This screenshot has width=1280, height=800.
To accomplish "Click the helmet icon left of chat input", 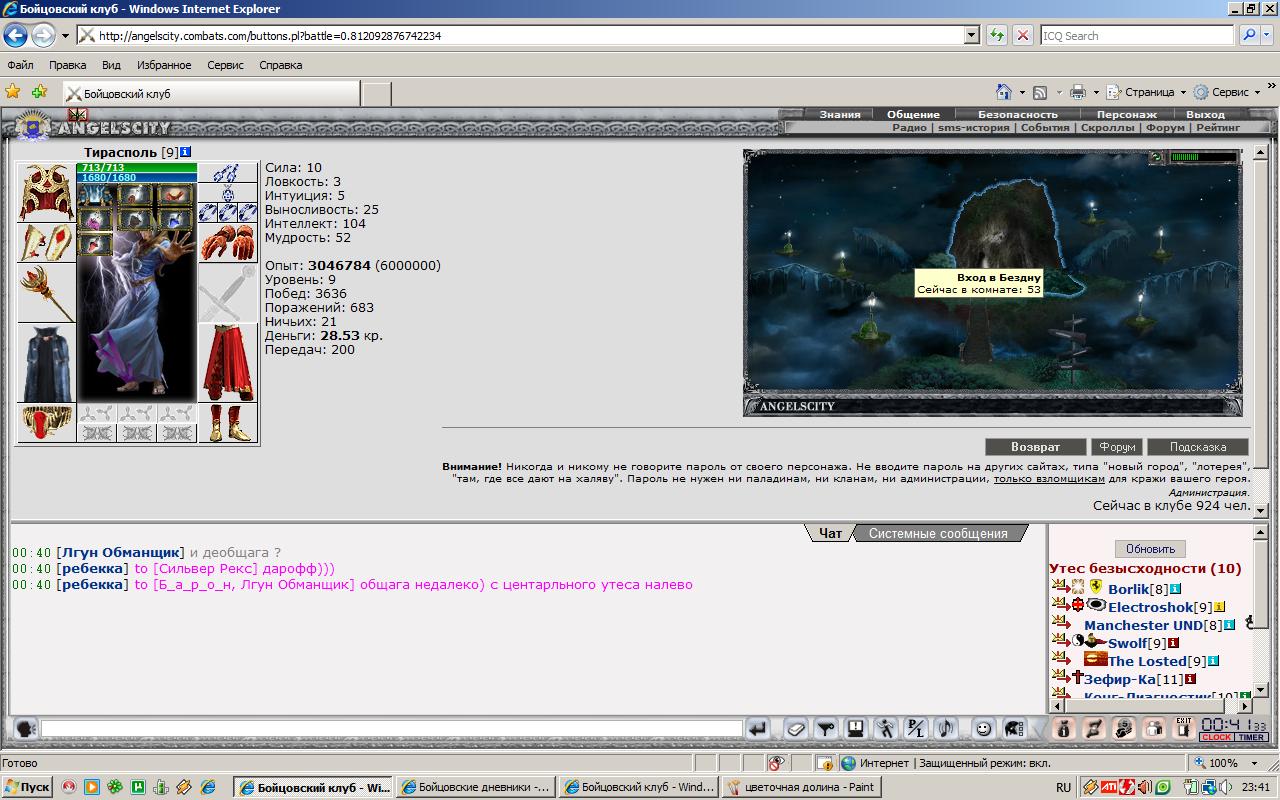I will [x=25, y=729].
